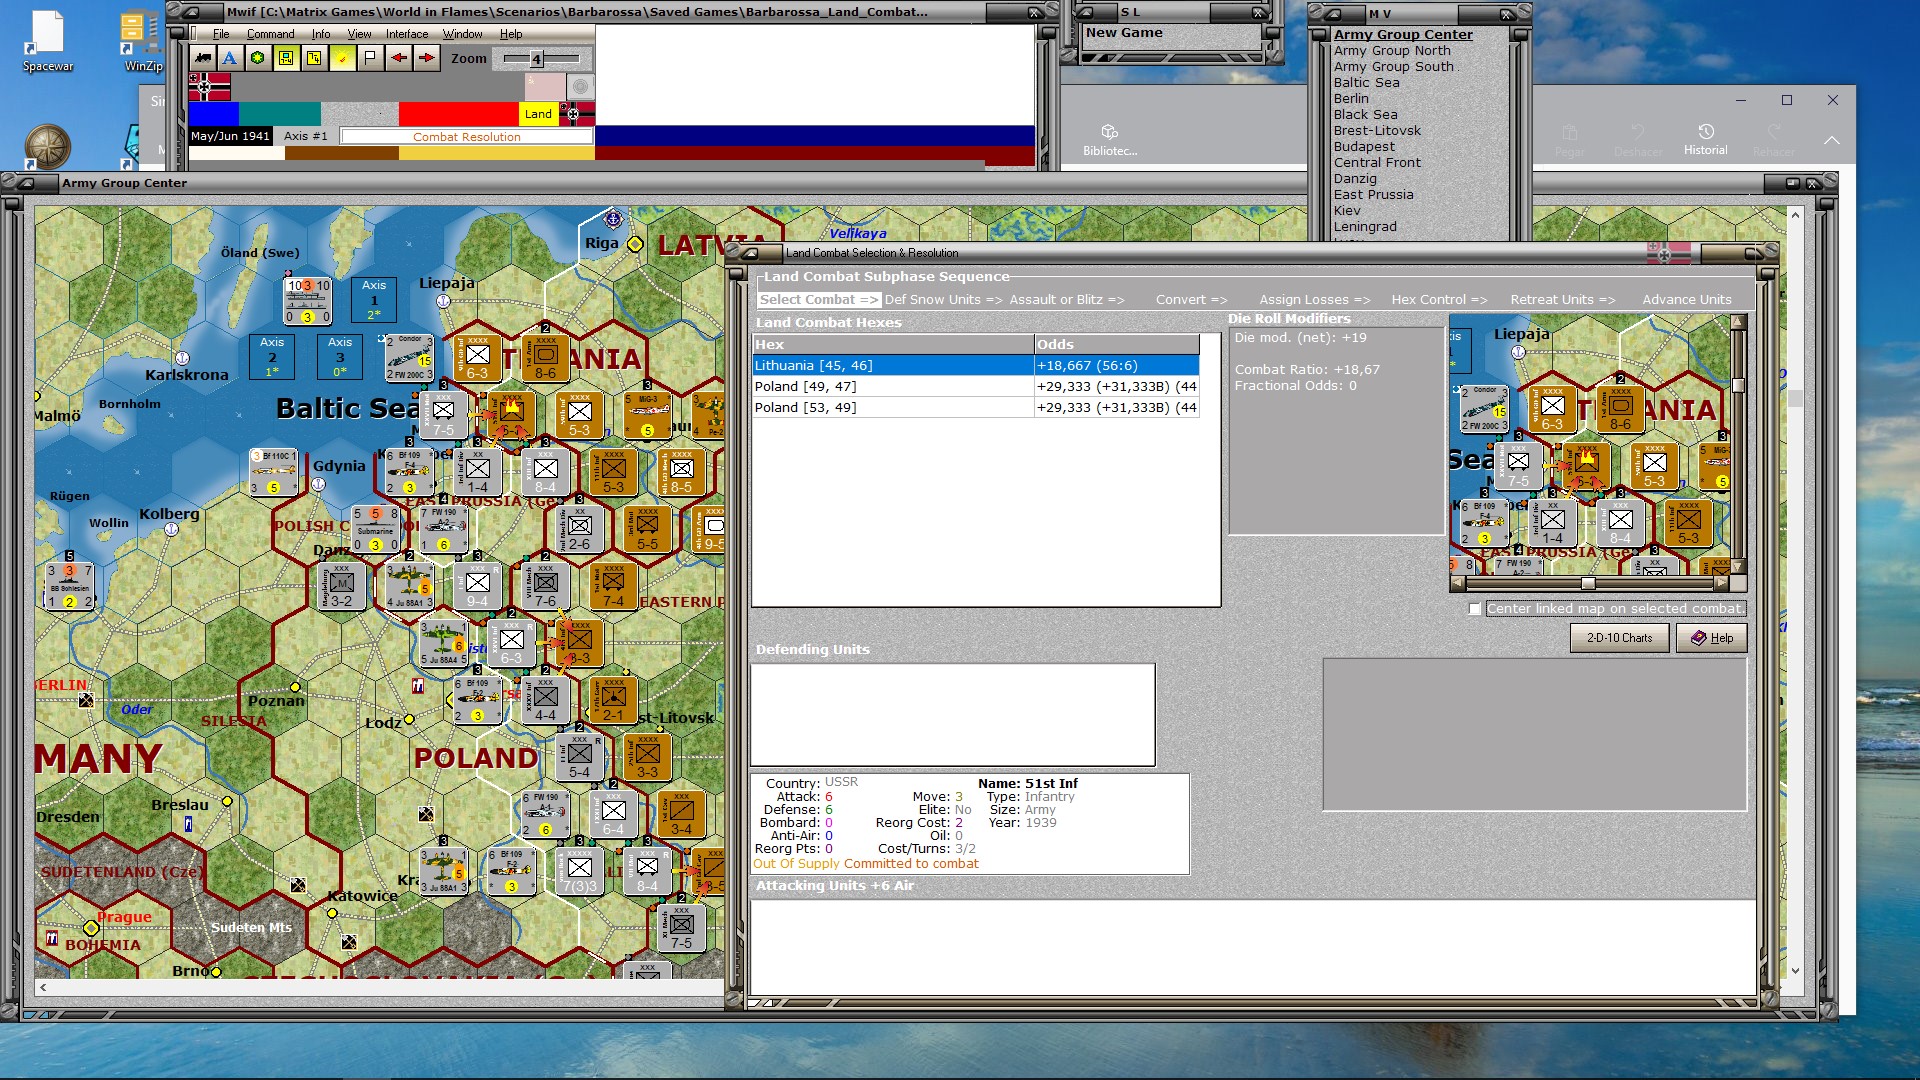Image resolution: width=1920 pixels, height=1080 pixels.
Task: Click the white flag toolbar icon
Action: (370, 58)
